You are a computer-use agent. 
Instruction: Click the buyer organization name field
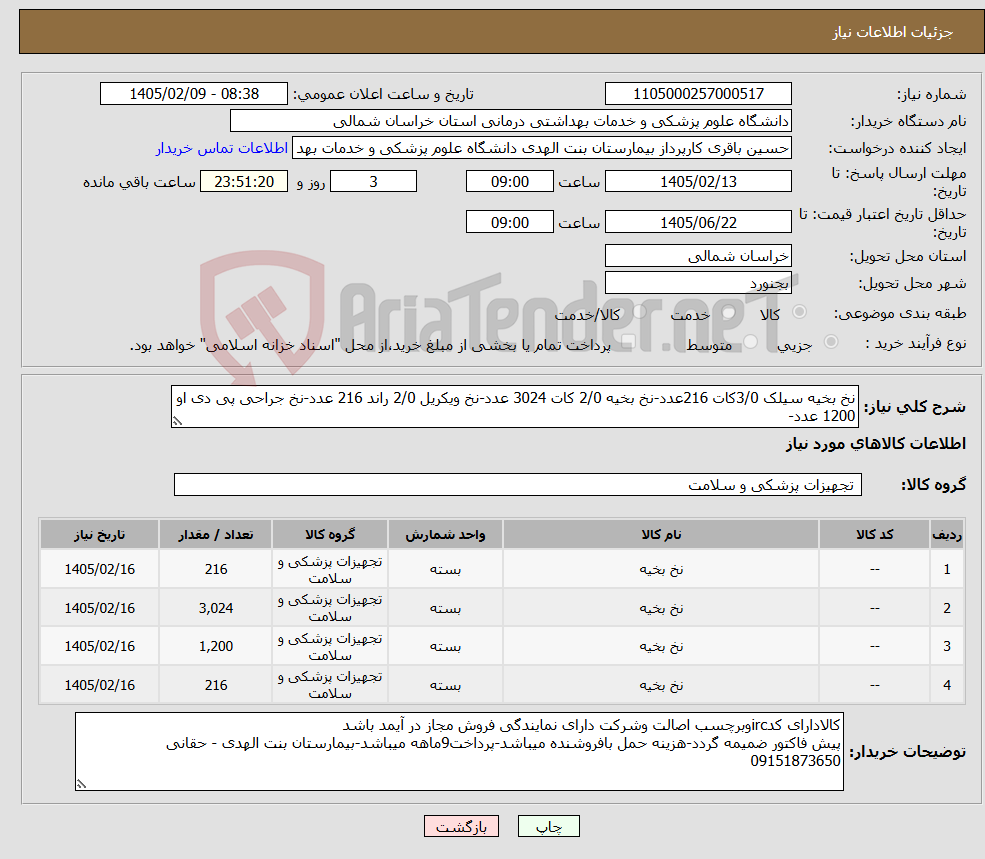point(511,121)
